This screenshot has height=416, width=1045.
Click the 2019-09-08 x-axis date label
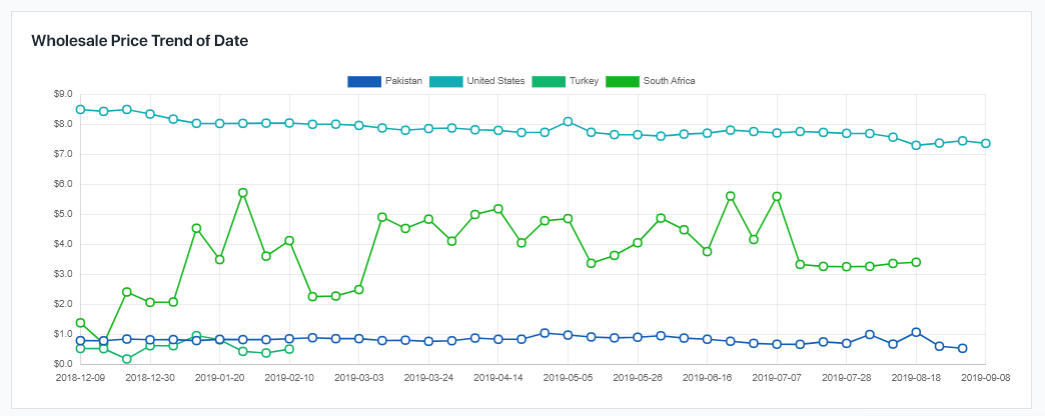985,379
